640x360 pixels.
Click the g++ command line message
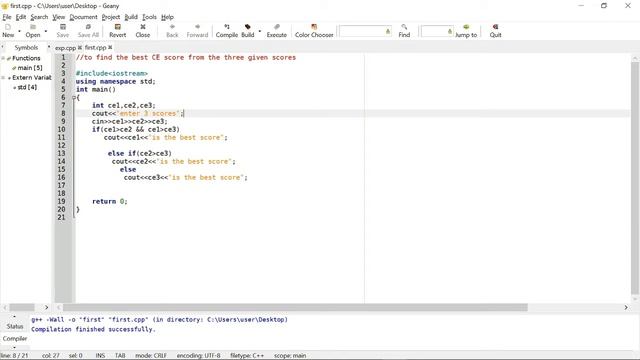160,320
